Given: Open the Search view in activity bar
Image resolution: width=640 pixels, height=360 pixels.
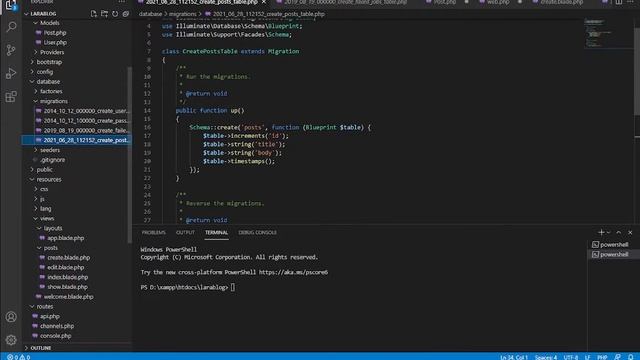Looking at the screenshot, I should tap(11, 27).
